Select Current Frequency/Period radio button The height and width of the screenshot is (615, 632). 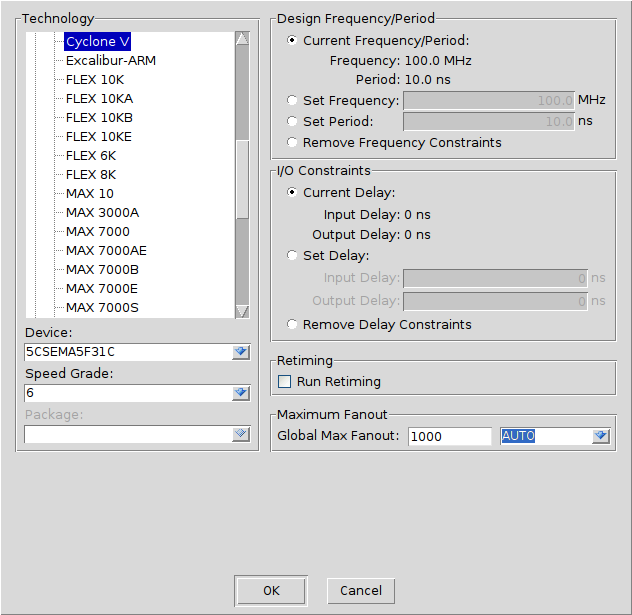click(x=292, y=41)
